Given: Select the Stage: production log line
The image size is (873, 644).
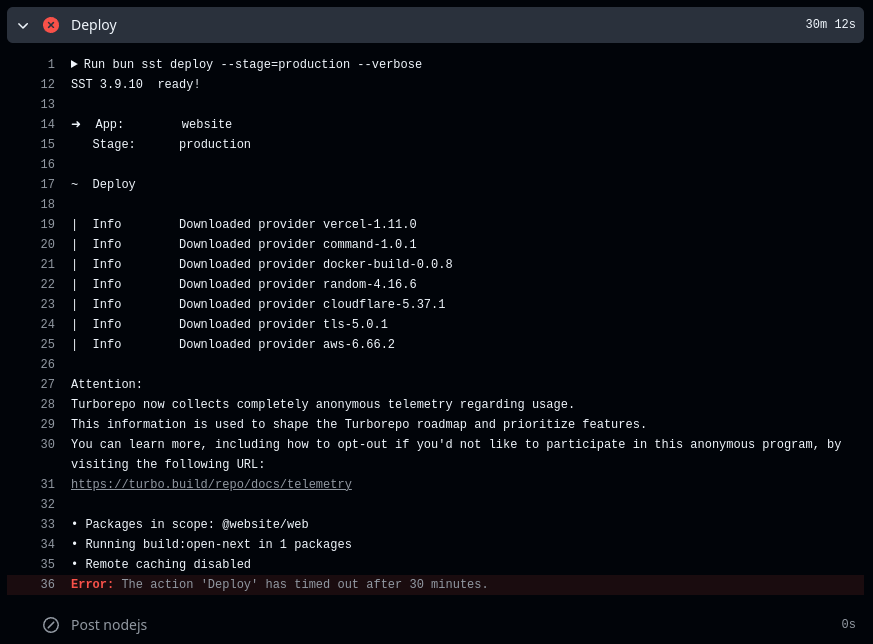Looking at the screenshot, I should click(171, 144).
